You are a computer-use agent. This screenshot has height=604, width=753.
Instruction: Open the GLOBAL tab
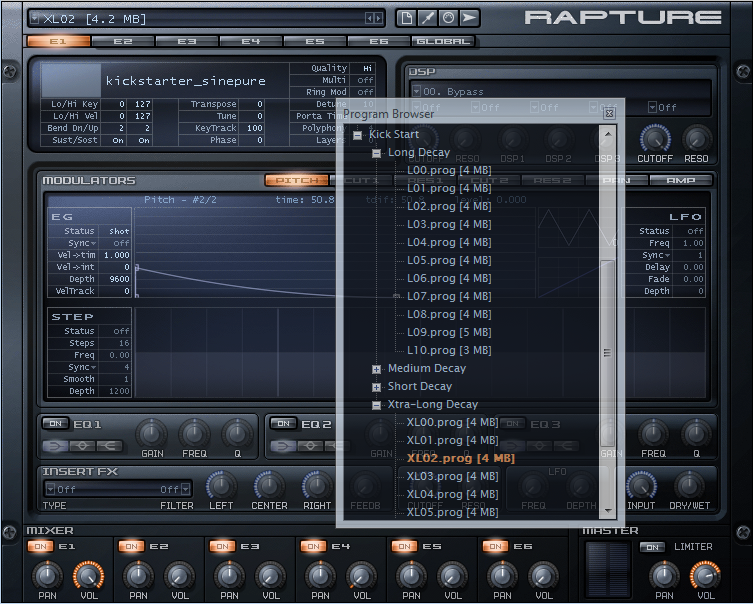442,41
